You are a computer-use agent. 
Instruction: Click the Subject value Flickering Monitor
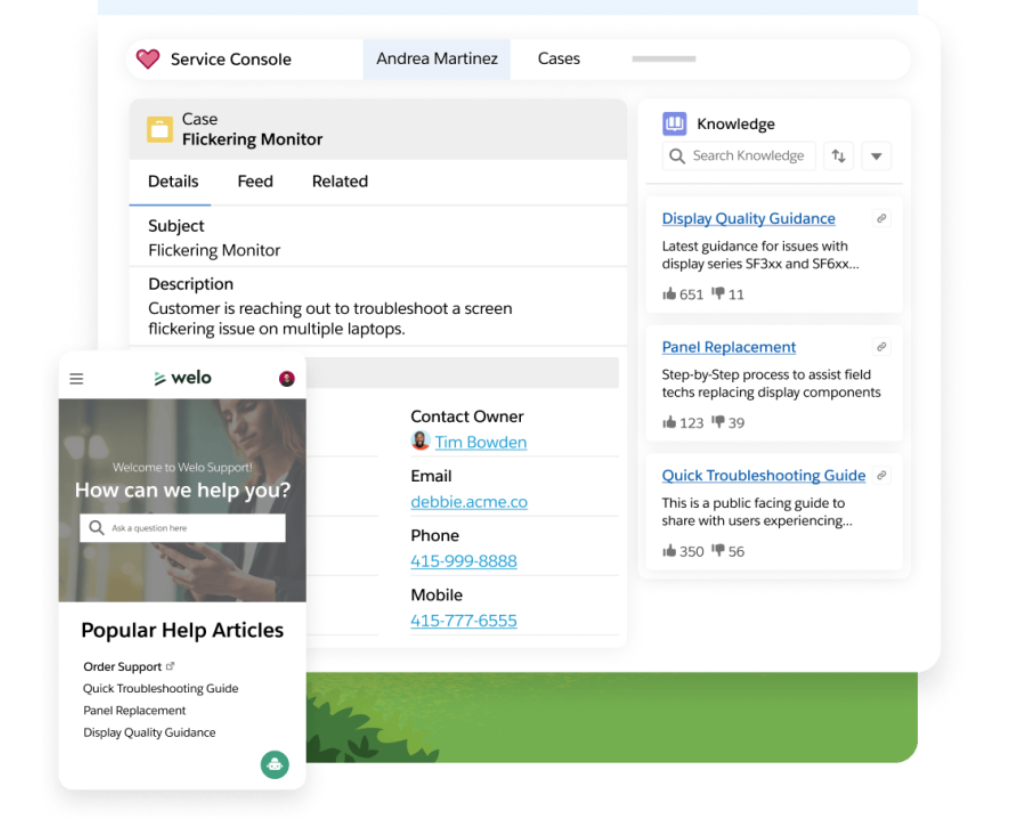point(214,251)
